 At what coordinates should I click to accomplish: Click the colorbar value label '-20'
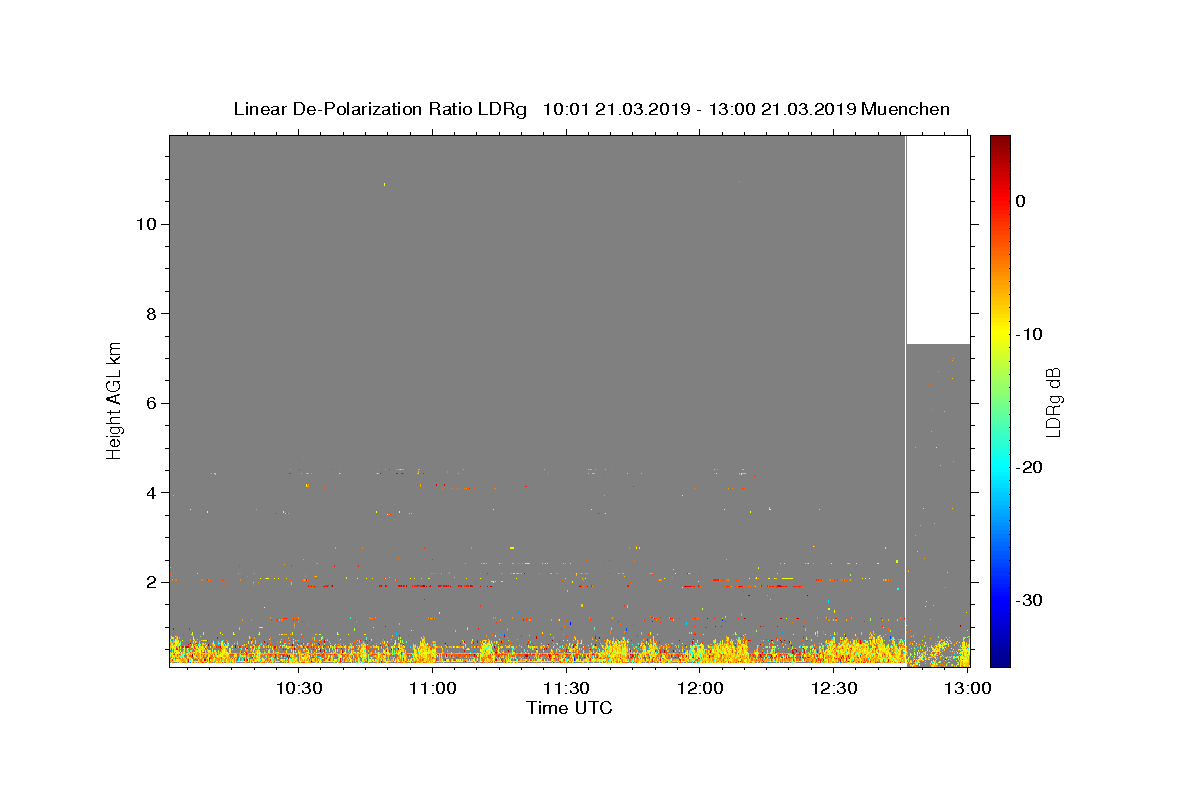[x=1029, y=467]
